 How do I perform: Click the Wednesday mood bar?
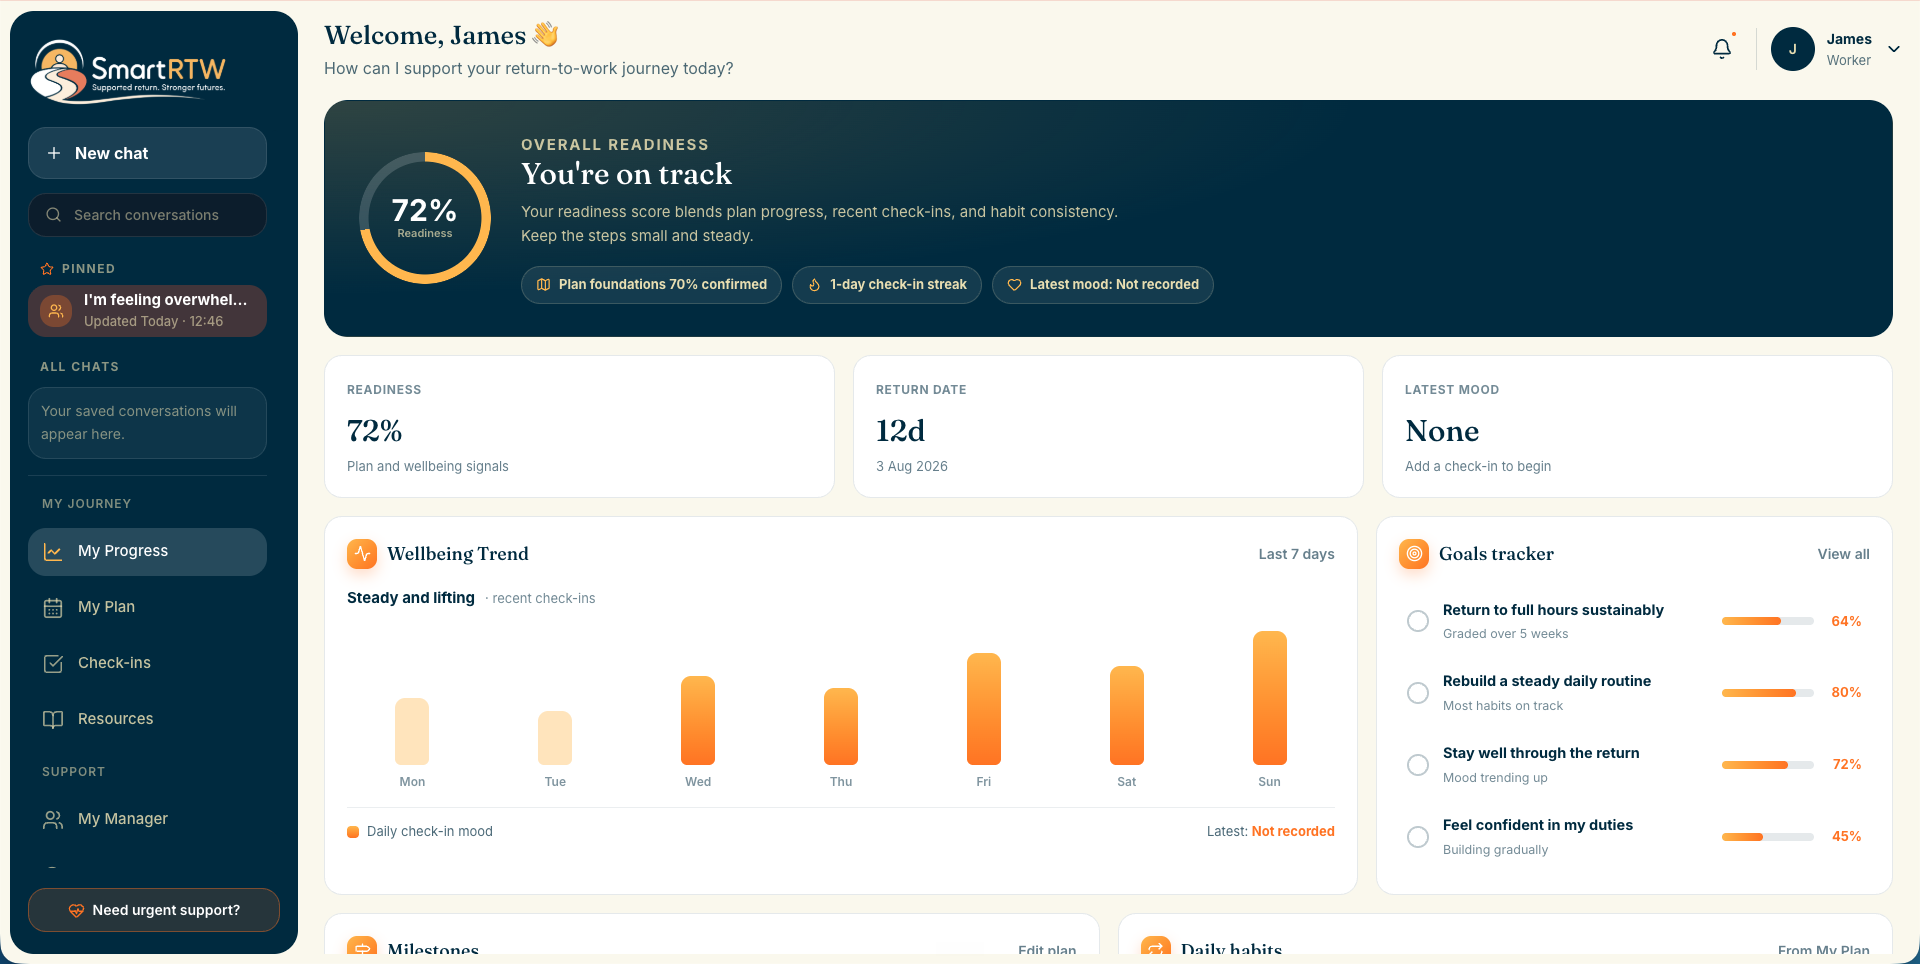698,721
